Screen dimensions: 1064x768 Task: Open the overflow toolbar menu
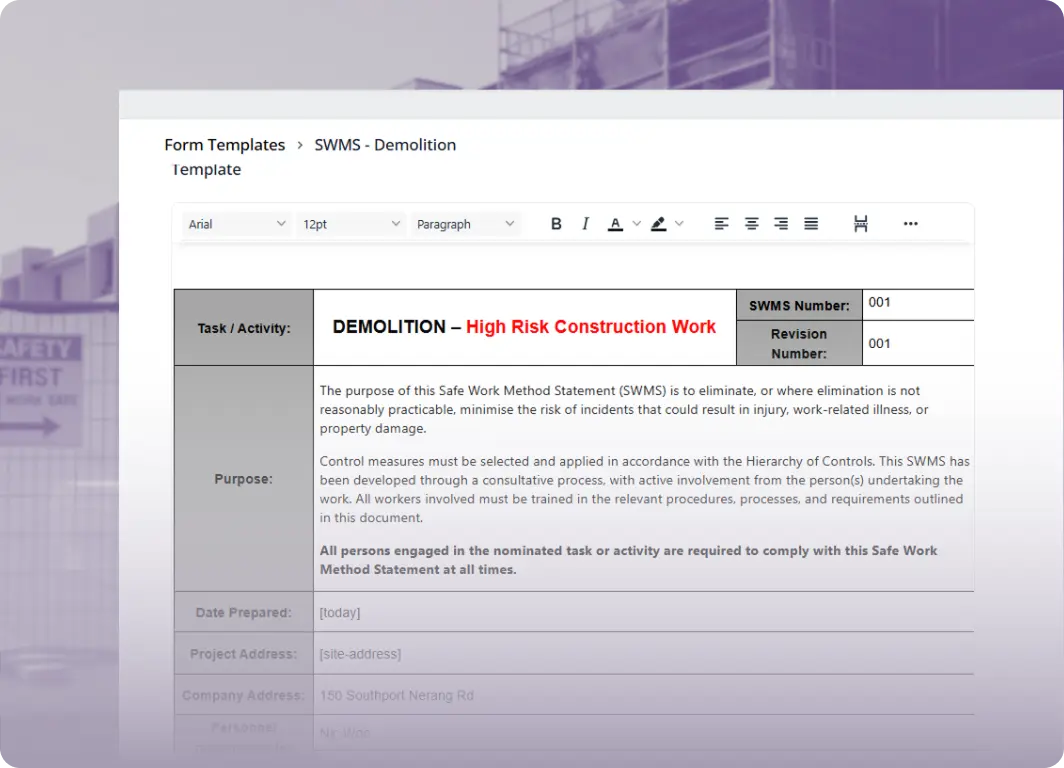[x=910, y=223]
